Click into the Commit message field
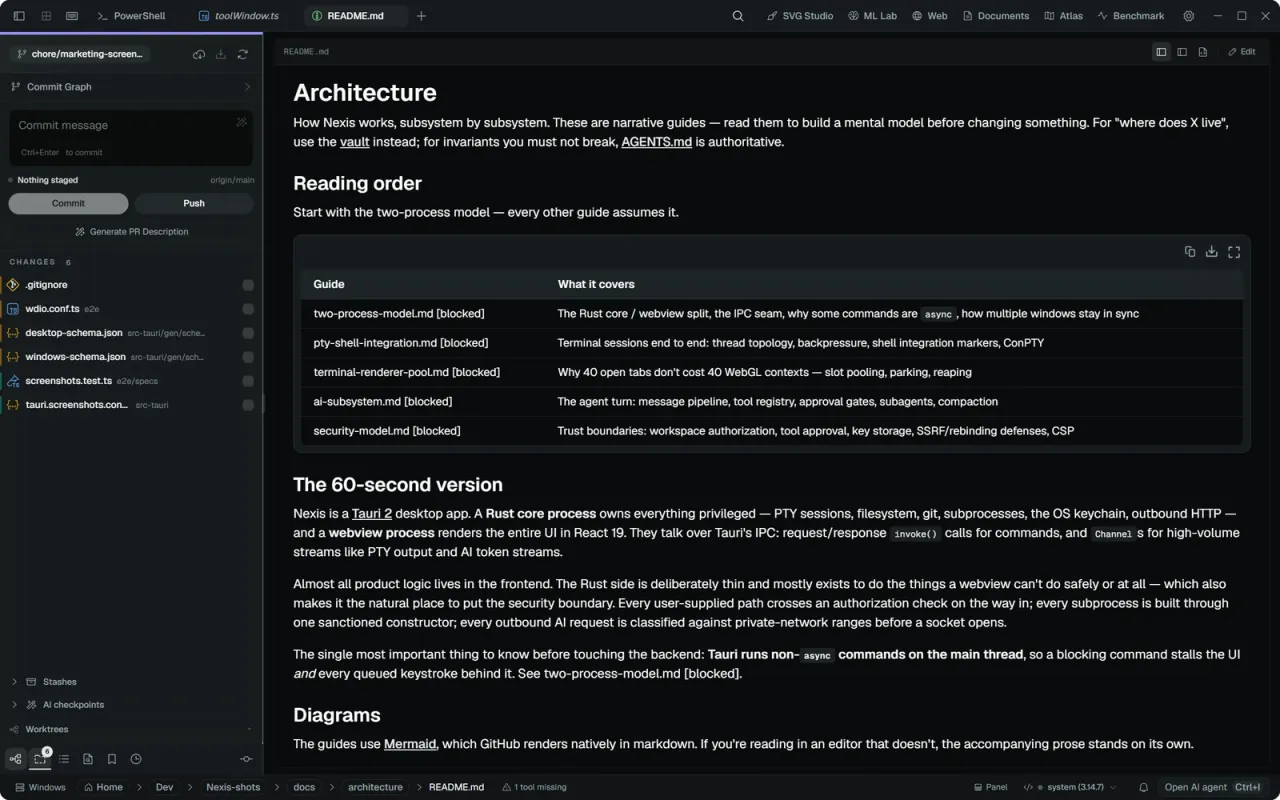This screenshot has width=1280, height=800. tap(131, 137)
